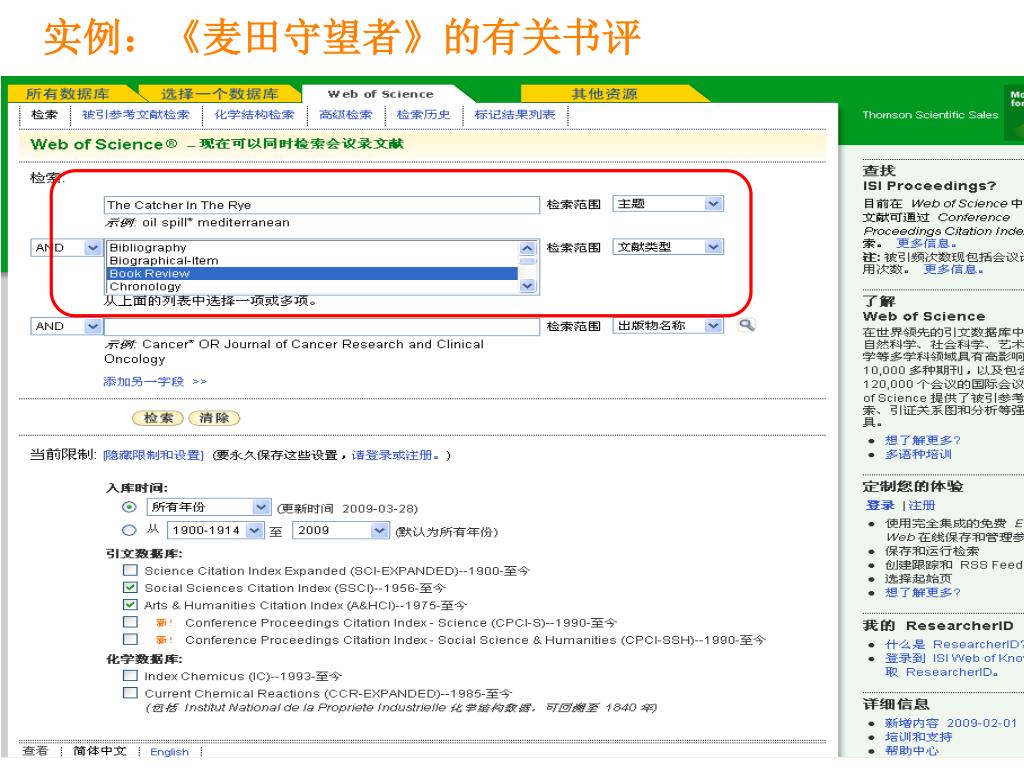The width and height of the screenshot is (1024, 768).
Task: Click 更多信息 link after 用次数
Action: (953, 269)
